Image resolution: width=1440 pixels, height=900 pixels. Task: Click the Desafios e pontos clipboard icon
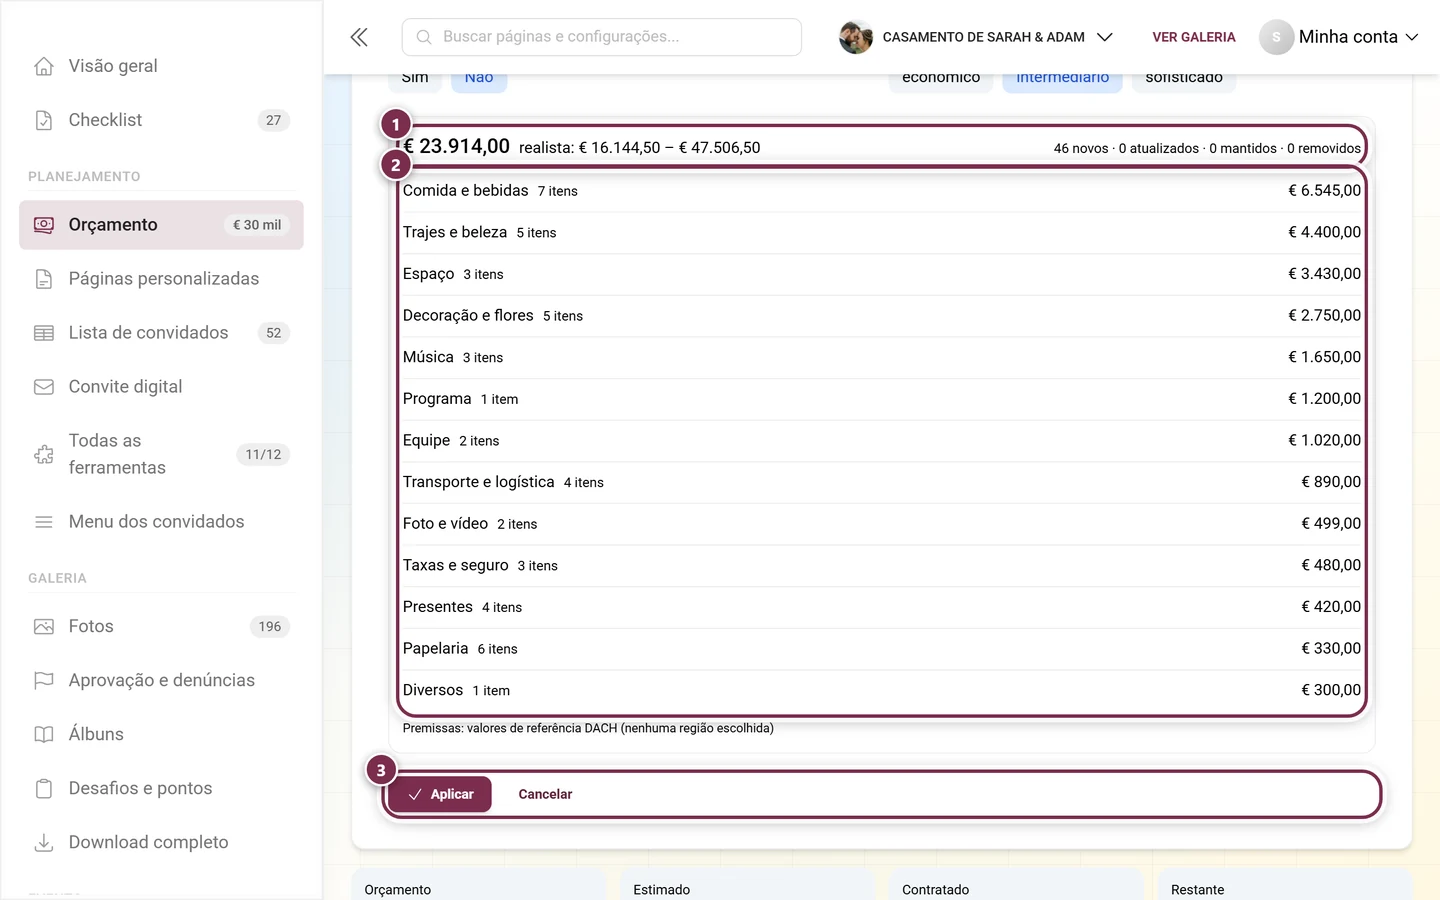click(44, 789)
